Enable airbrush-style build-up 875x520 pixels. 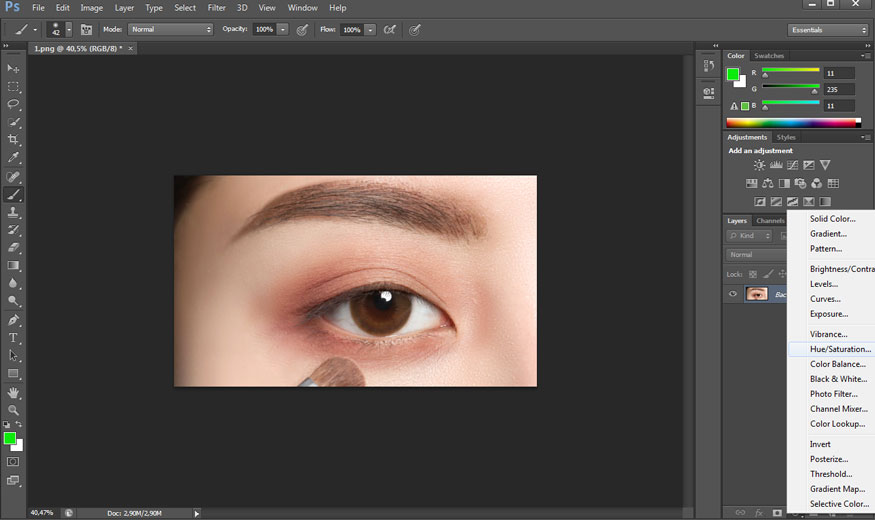pos(390,30)
